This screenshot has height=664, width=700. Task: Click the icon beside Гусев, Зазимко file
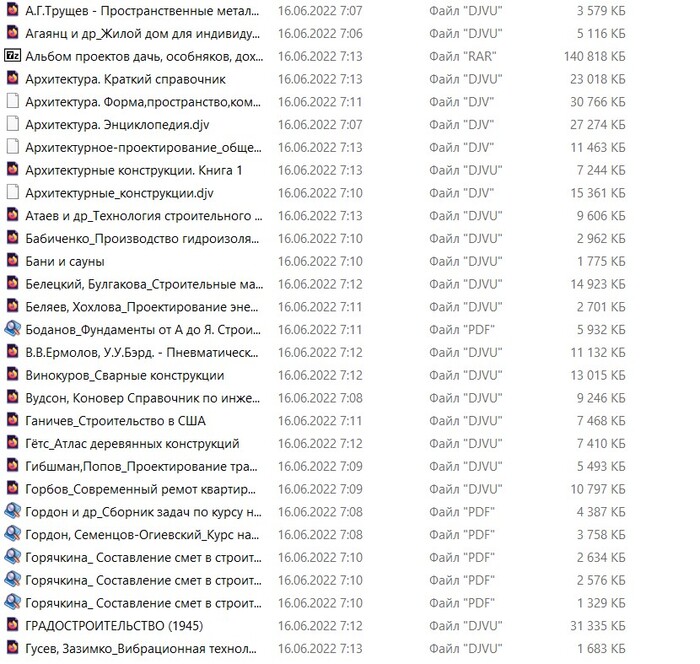coord(12,647)
